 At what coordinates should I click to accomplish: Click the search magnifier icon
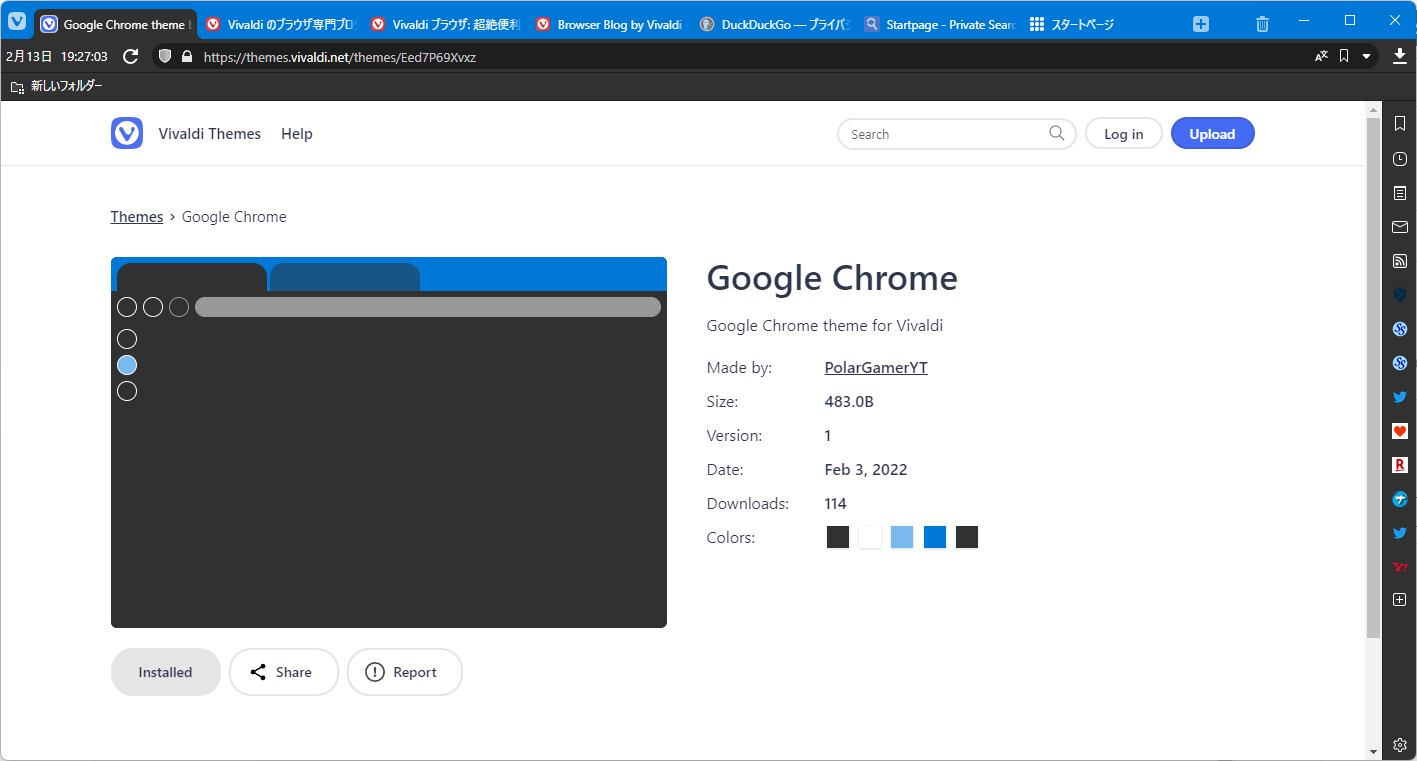tap(1057, 133)
